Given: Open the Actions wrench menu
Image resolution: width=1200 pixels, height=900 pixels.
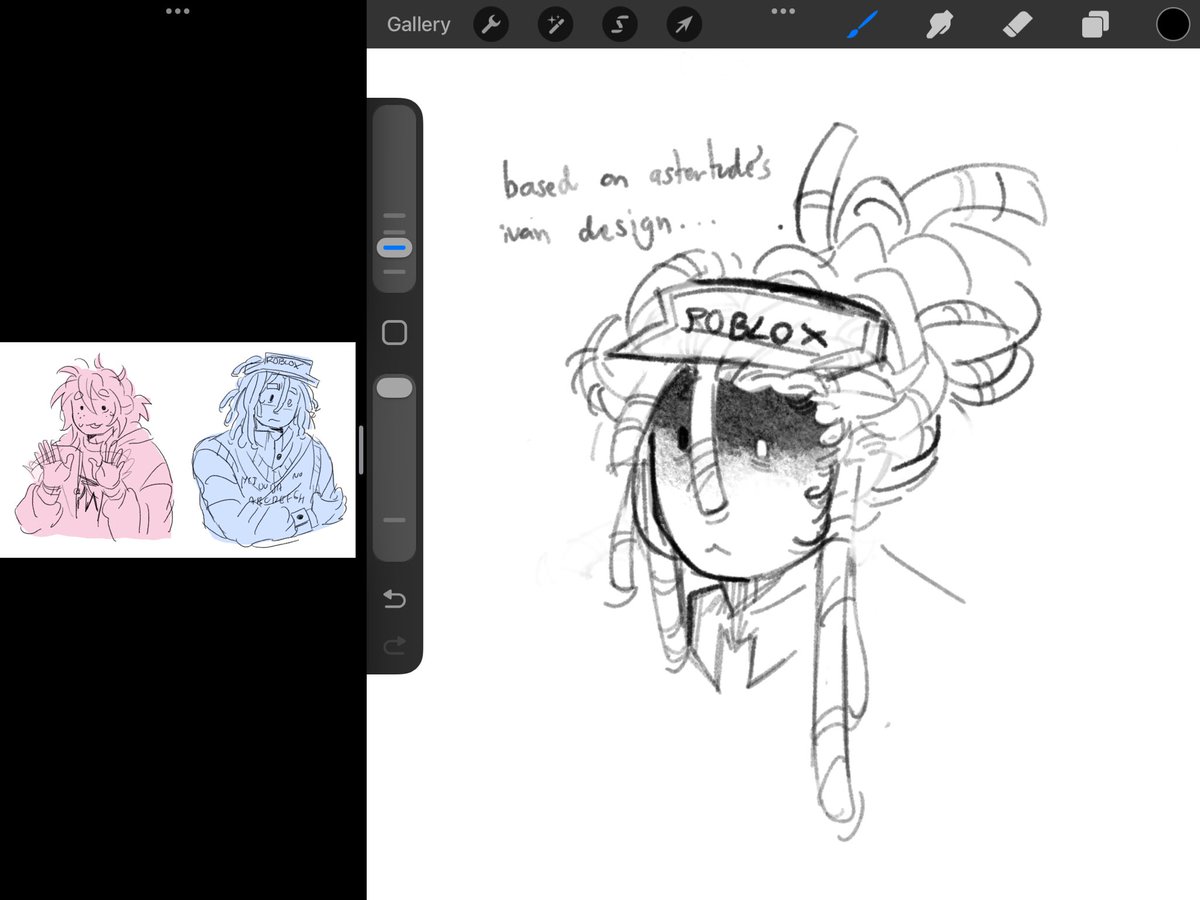Looking at the screenshot, I should pos(490,24).
